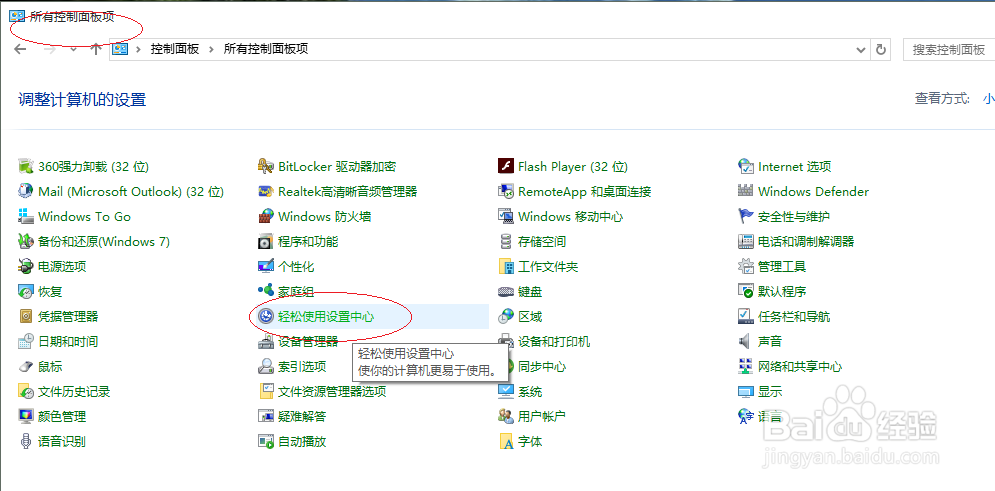
Task: Click the 个性化 icon
Action: 266,266
